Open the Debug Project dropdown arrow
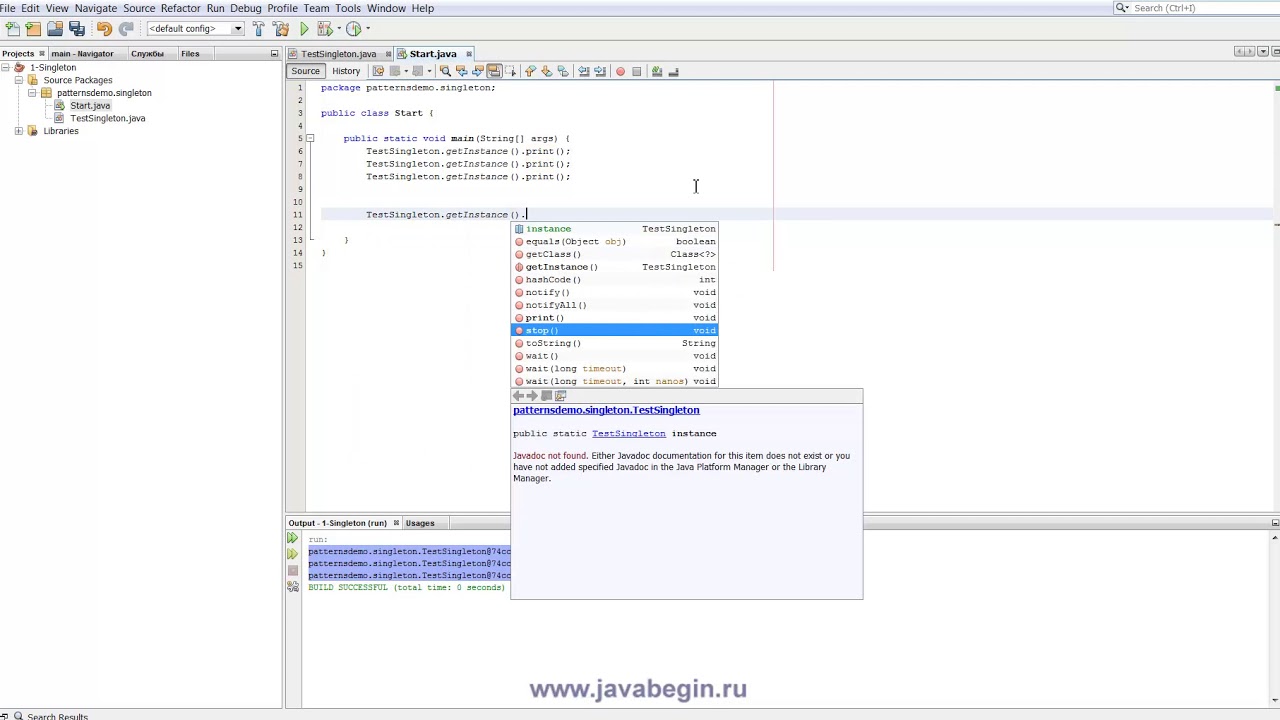 [x=337, y=29]
